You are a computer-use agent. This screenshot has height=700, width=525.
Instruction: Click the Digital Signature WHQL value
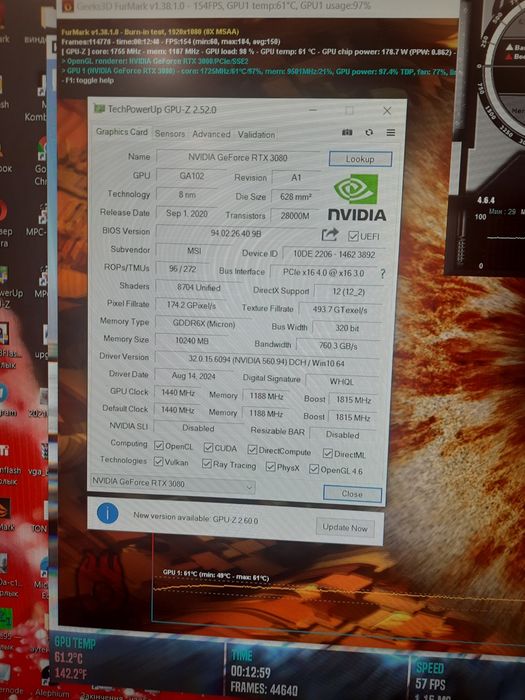(x=342, y=381)
